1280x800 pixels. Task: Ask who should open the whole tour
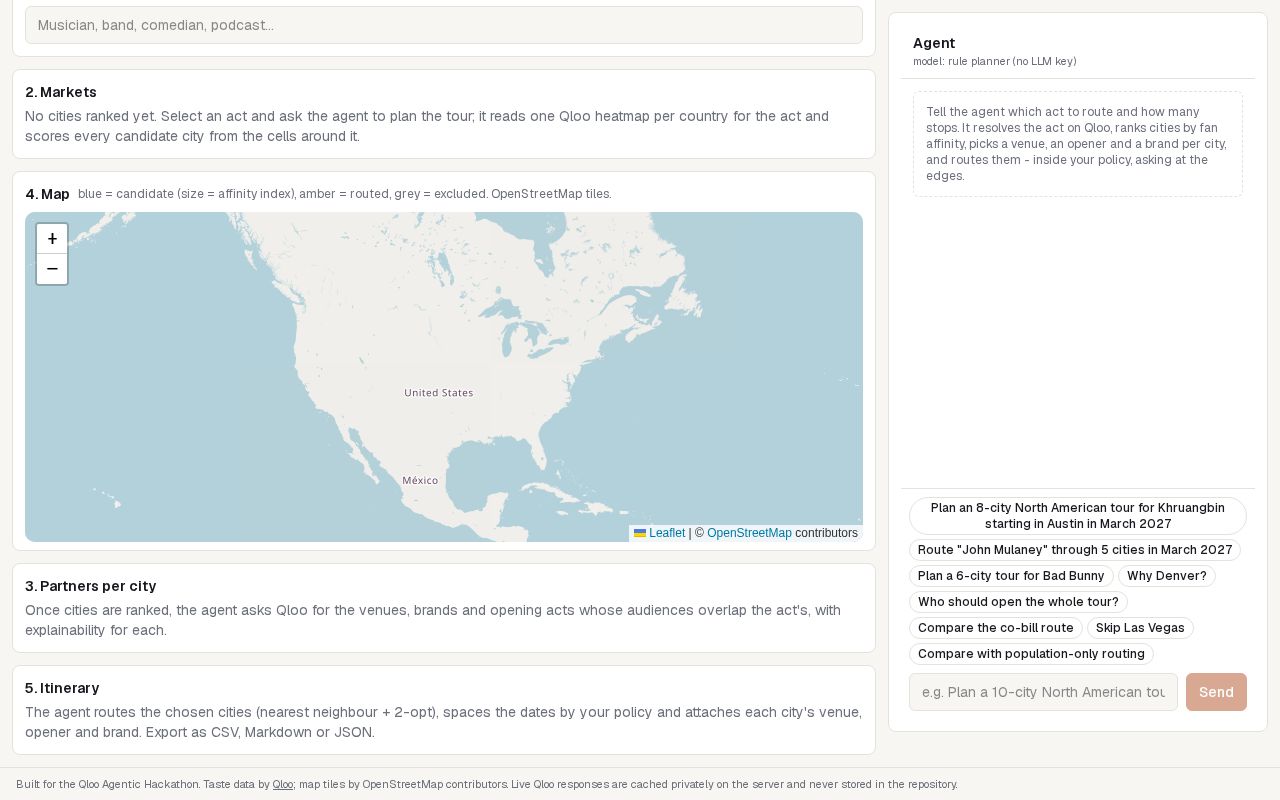(x=1018, y=602)
